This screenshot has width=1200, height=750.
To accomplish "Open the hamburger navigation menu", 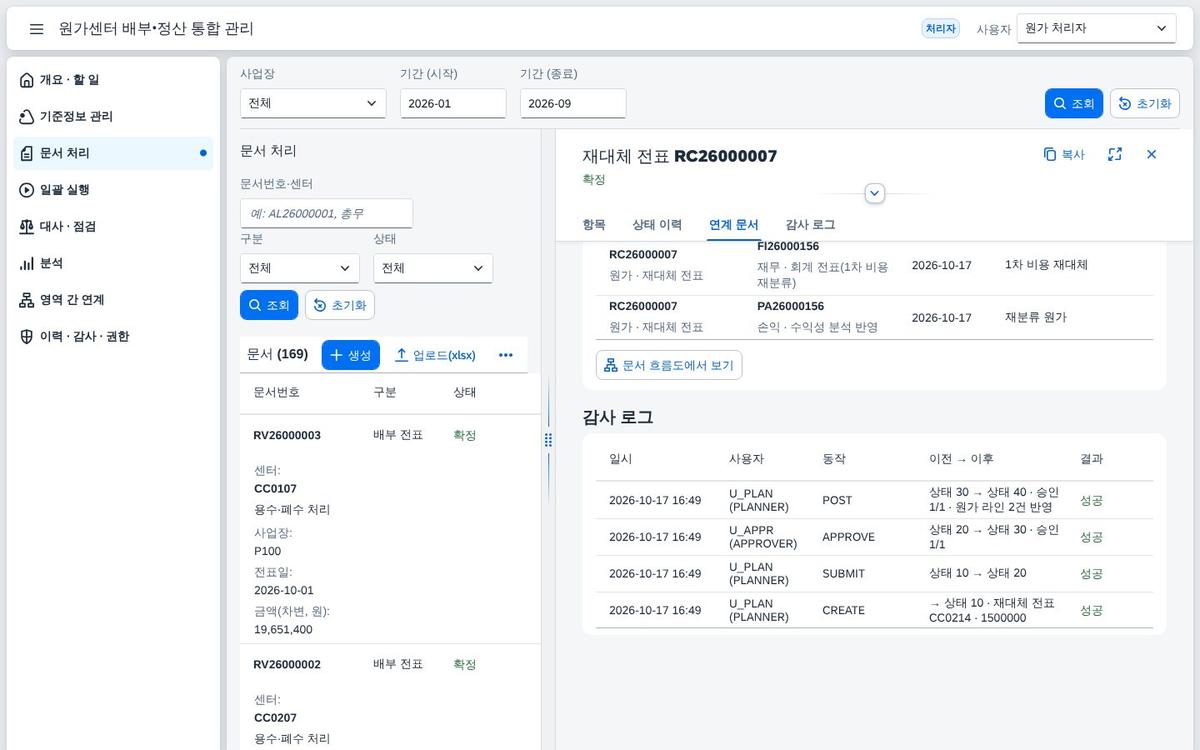I will [36, 29].
